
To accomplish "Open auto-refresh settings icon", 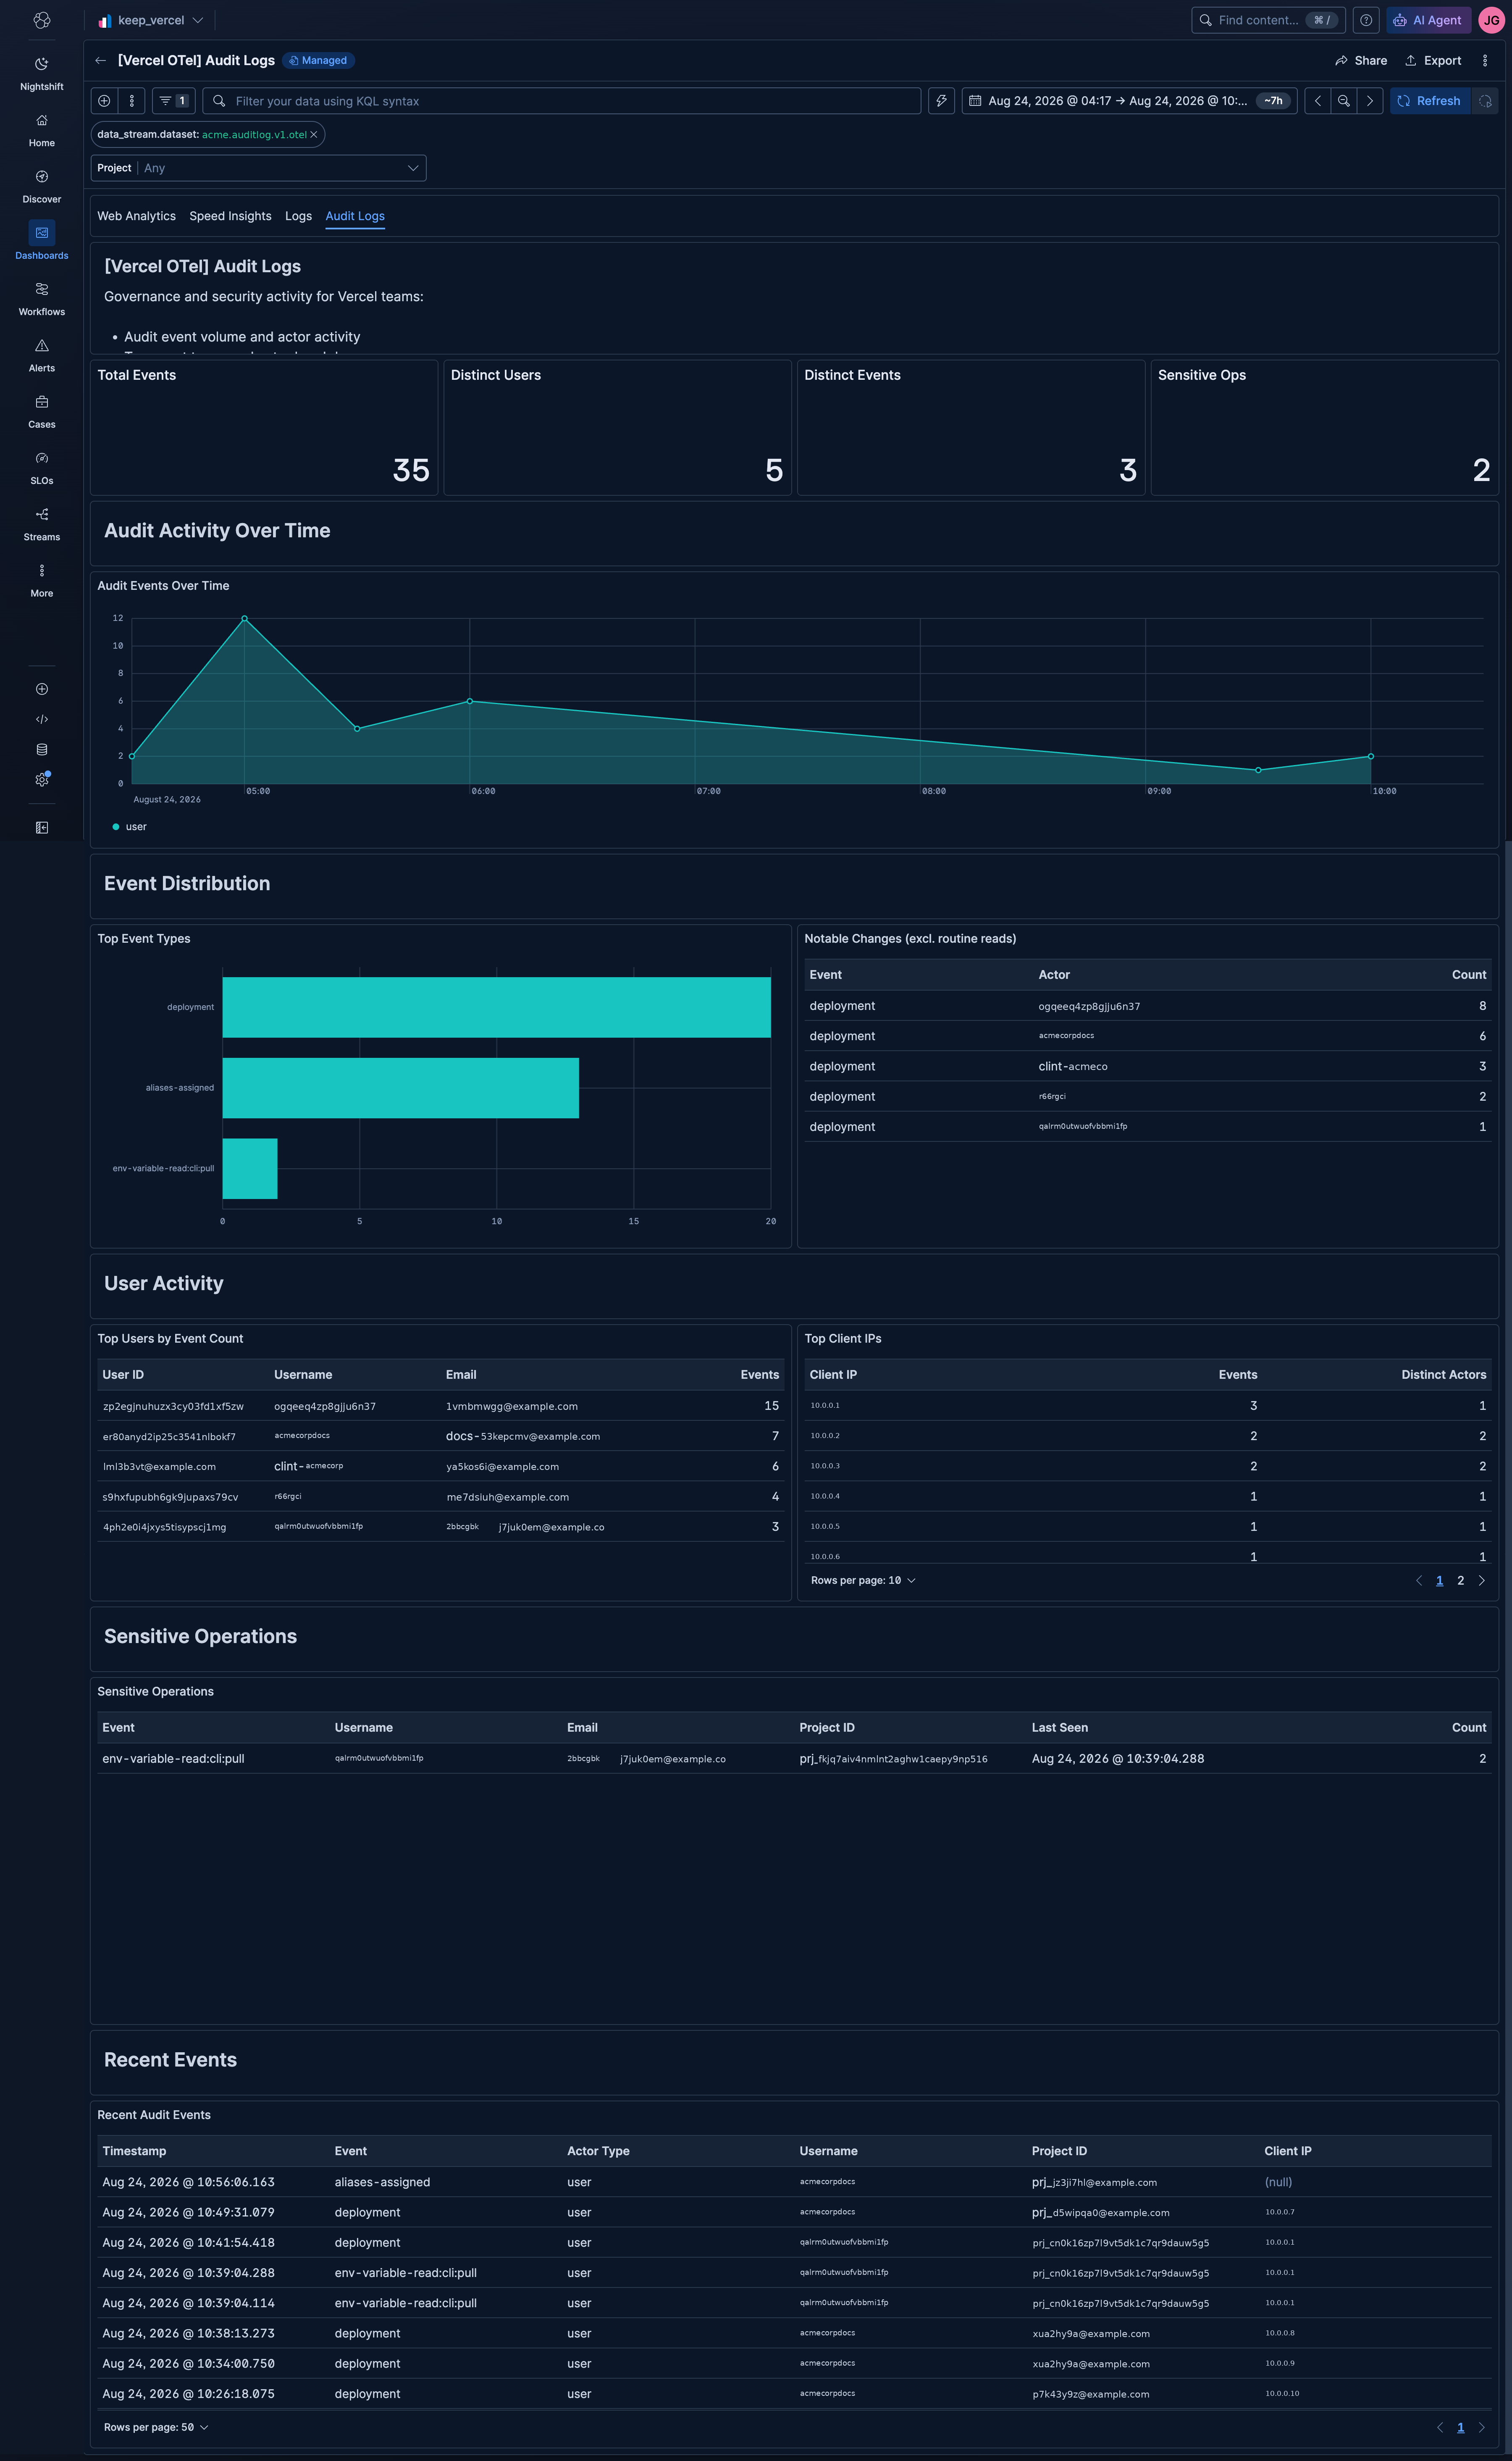I will point(1485,101).
